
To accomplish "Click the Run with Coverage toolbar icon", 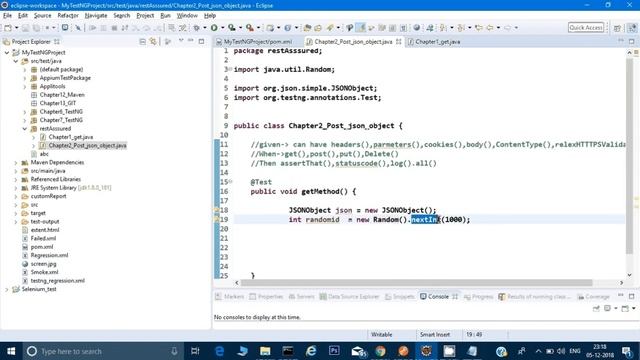I will [232, 28].
